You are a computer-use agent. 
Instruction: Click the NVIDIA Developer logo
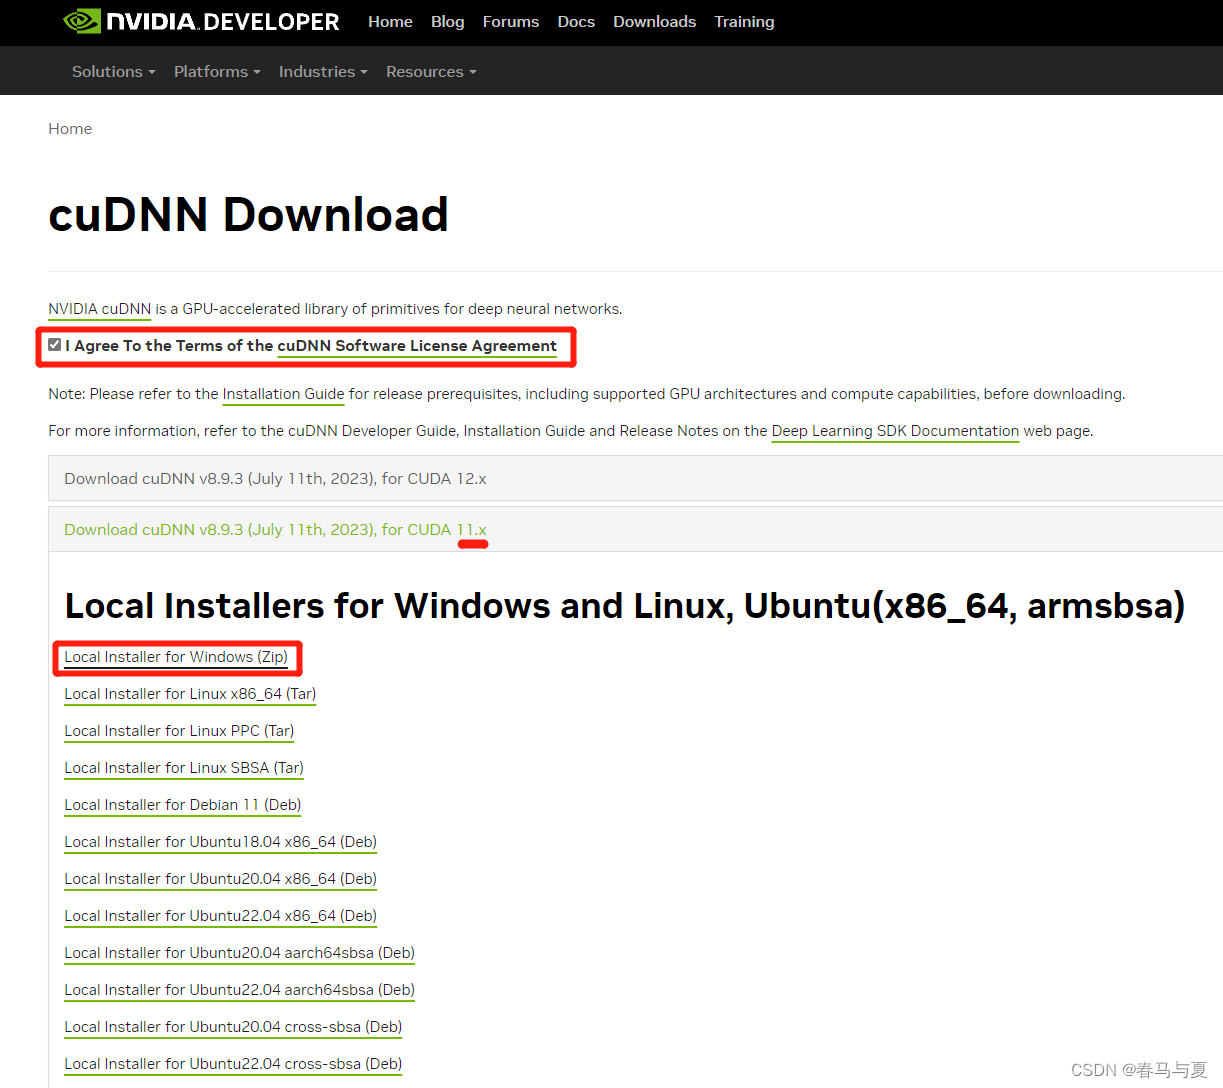[201, 21]
